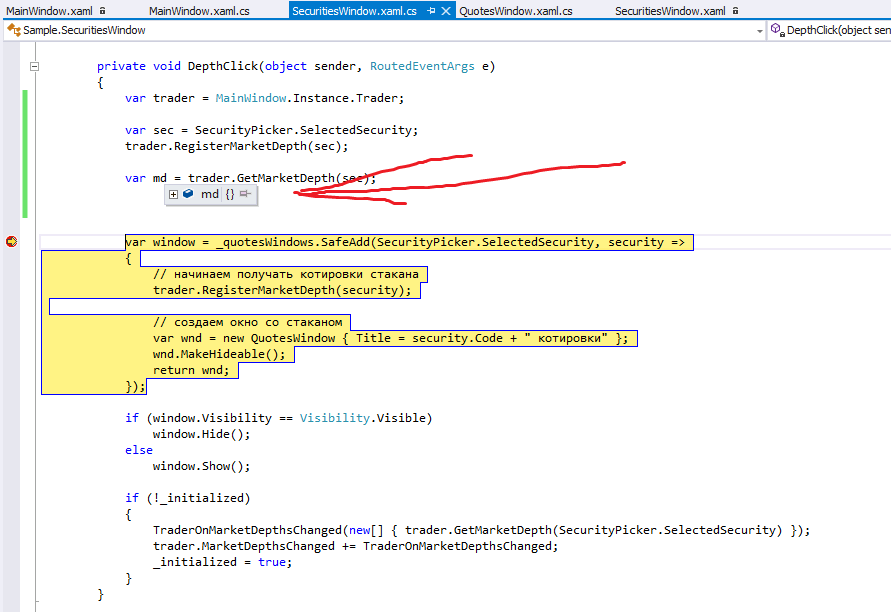
Task: Open the SecuritiesWindow.xaml tab
Action: tap(670, 11)
